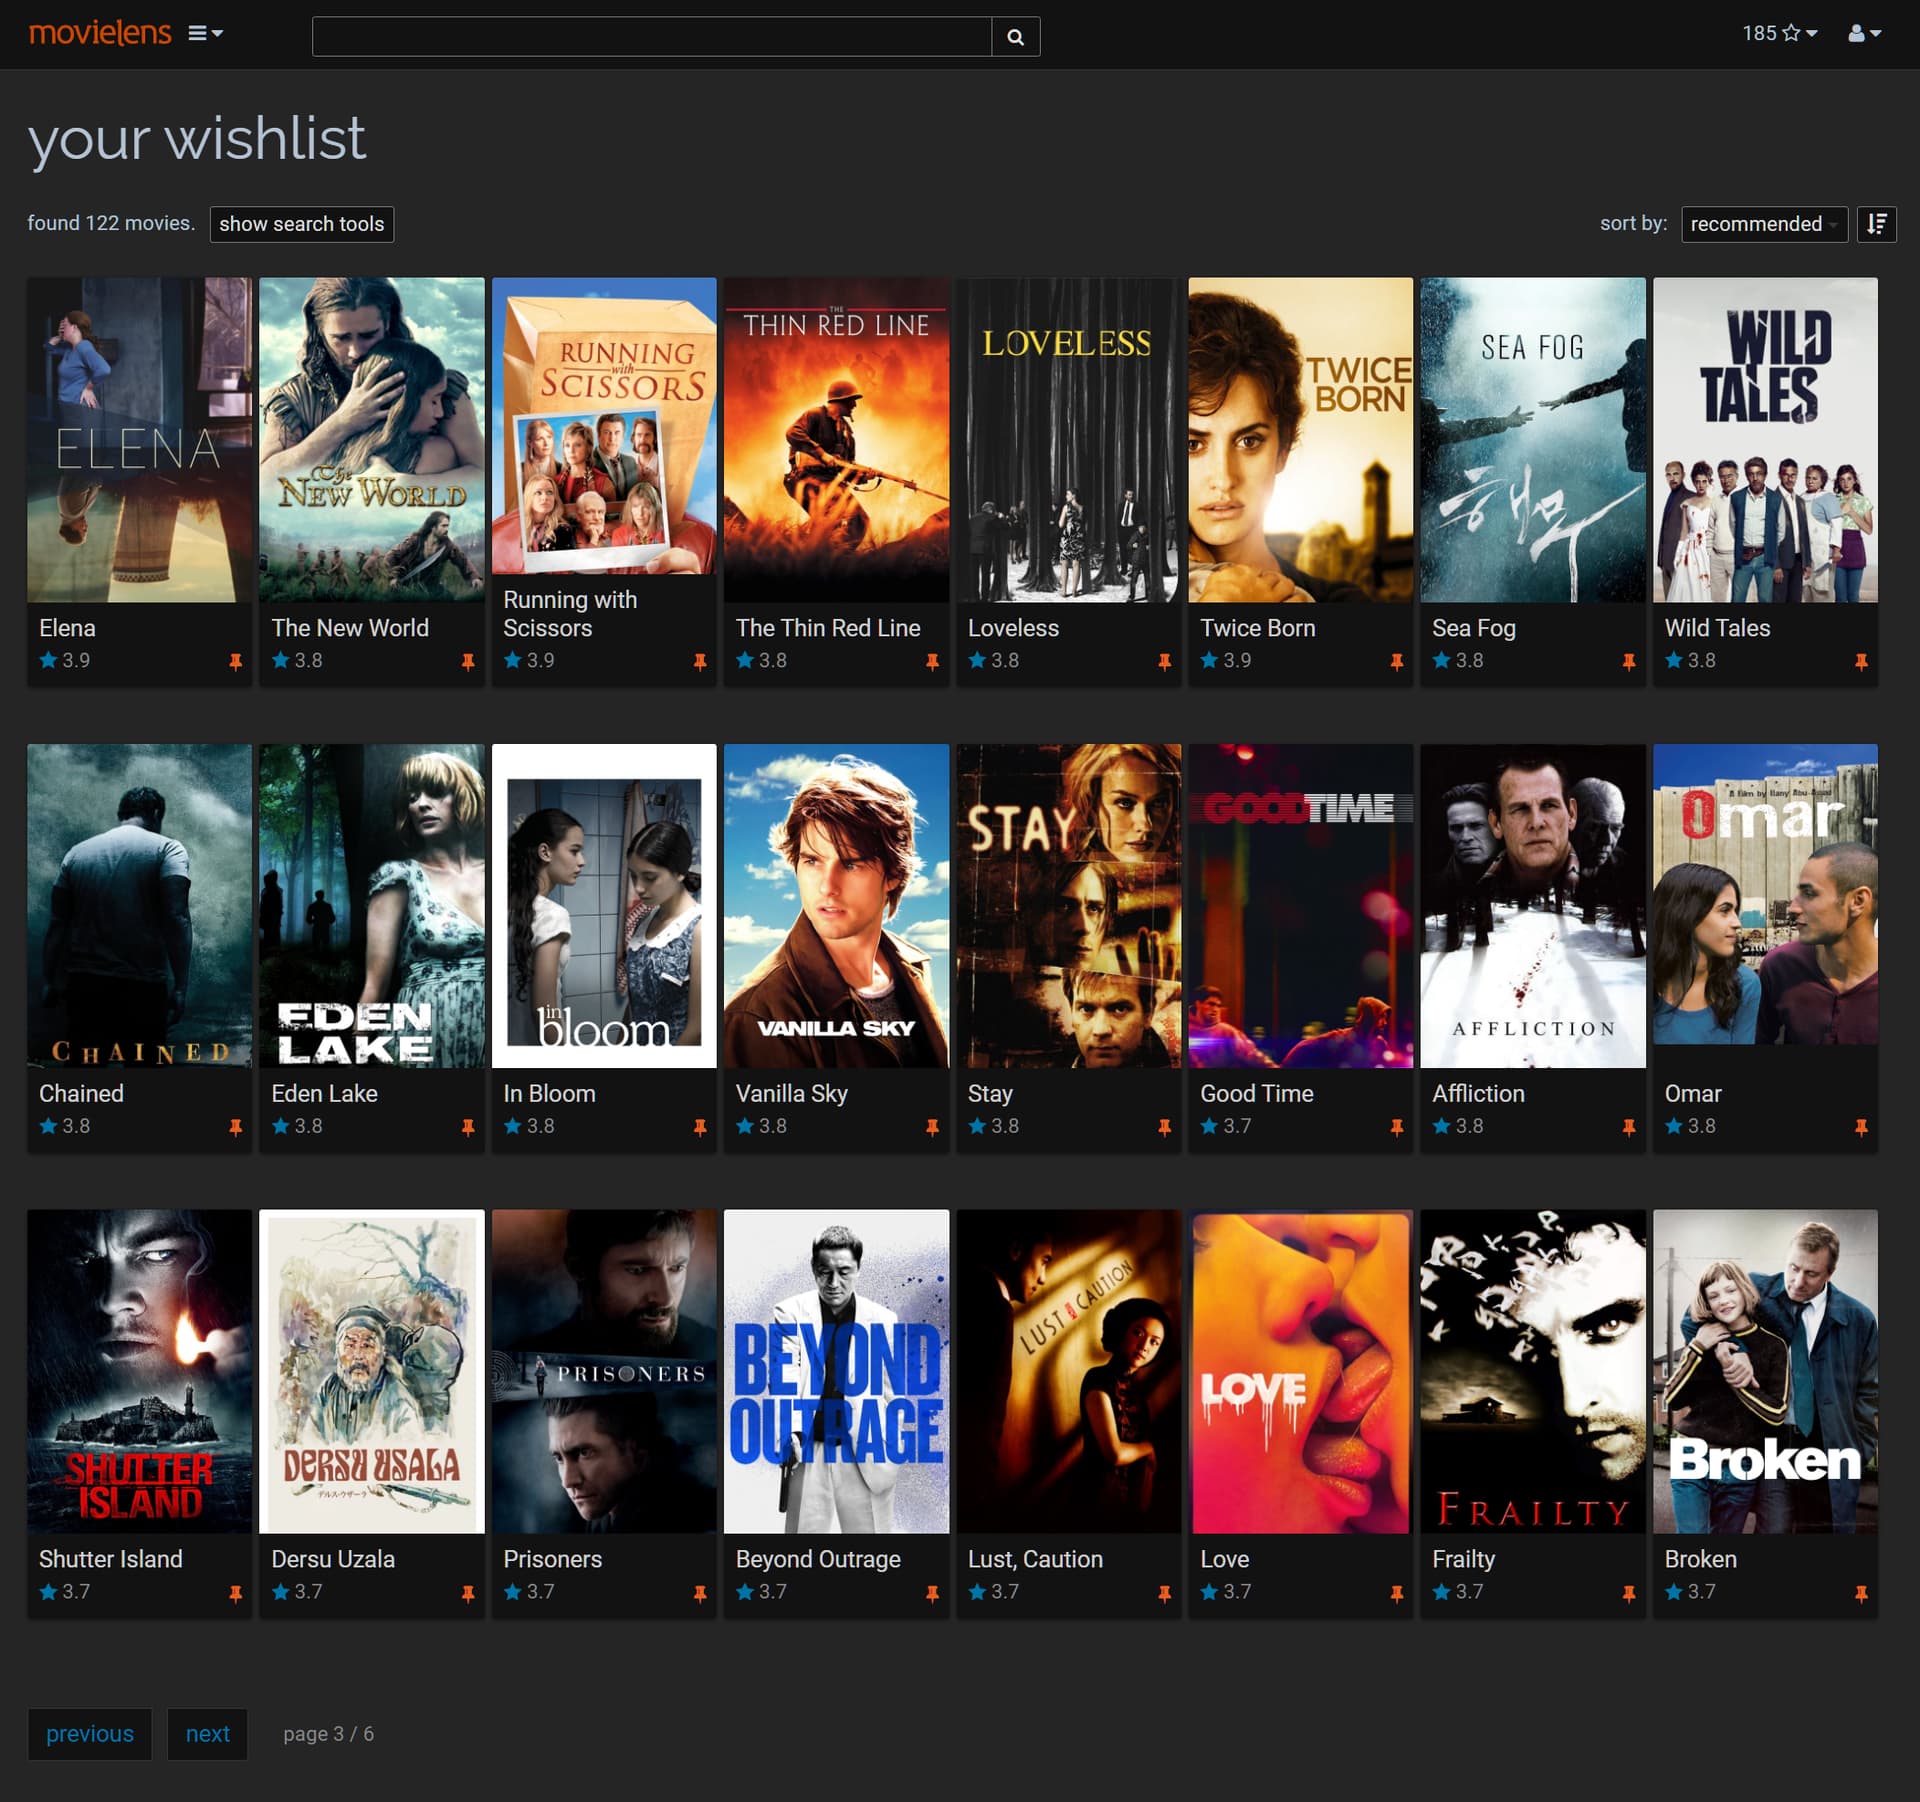The width and height of the screenshot is (1920, 1802).
Task: Toggle wishlist pin on The New World
Action: (x=468, y=661)
